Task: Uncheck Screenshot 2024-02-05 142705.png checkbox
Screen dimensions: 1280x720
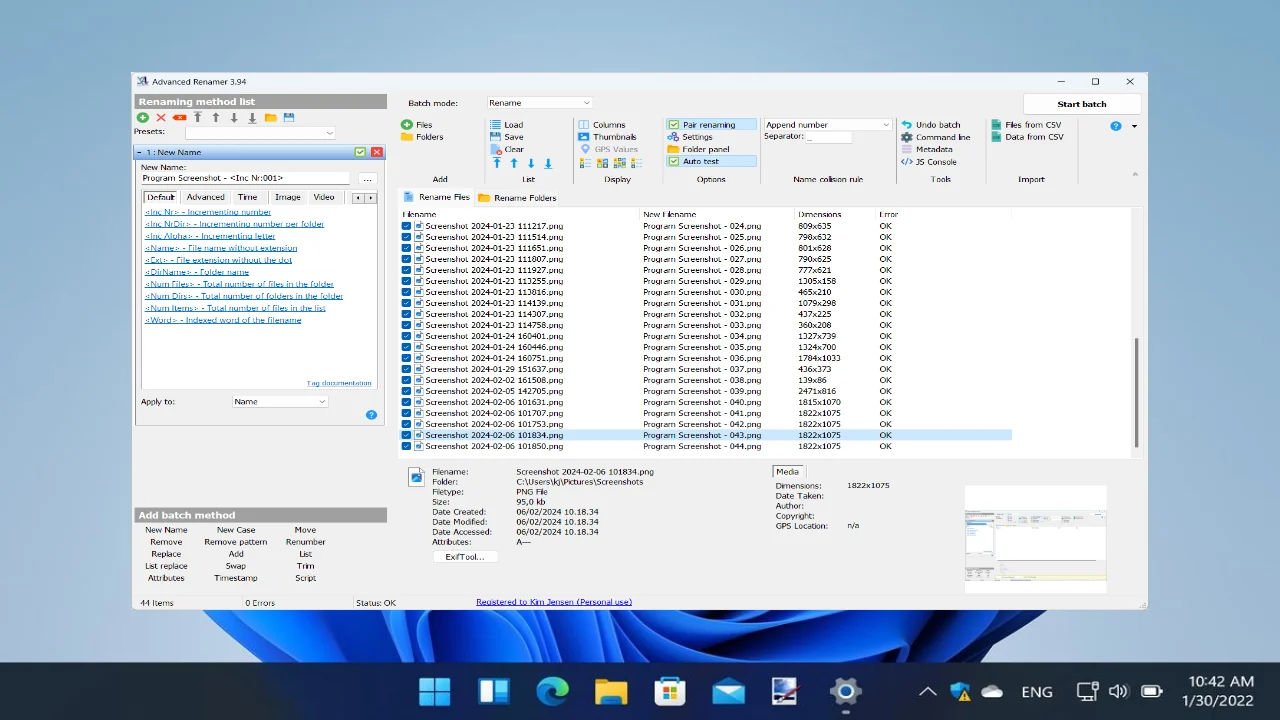Action: (406, 391)
